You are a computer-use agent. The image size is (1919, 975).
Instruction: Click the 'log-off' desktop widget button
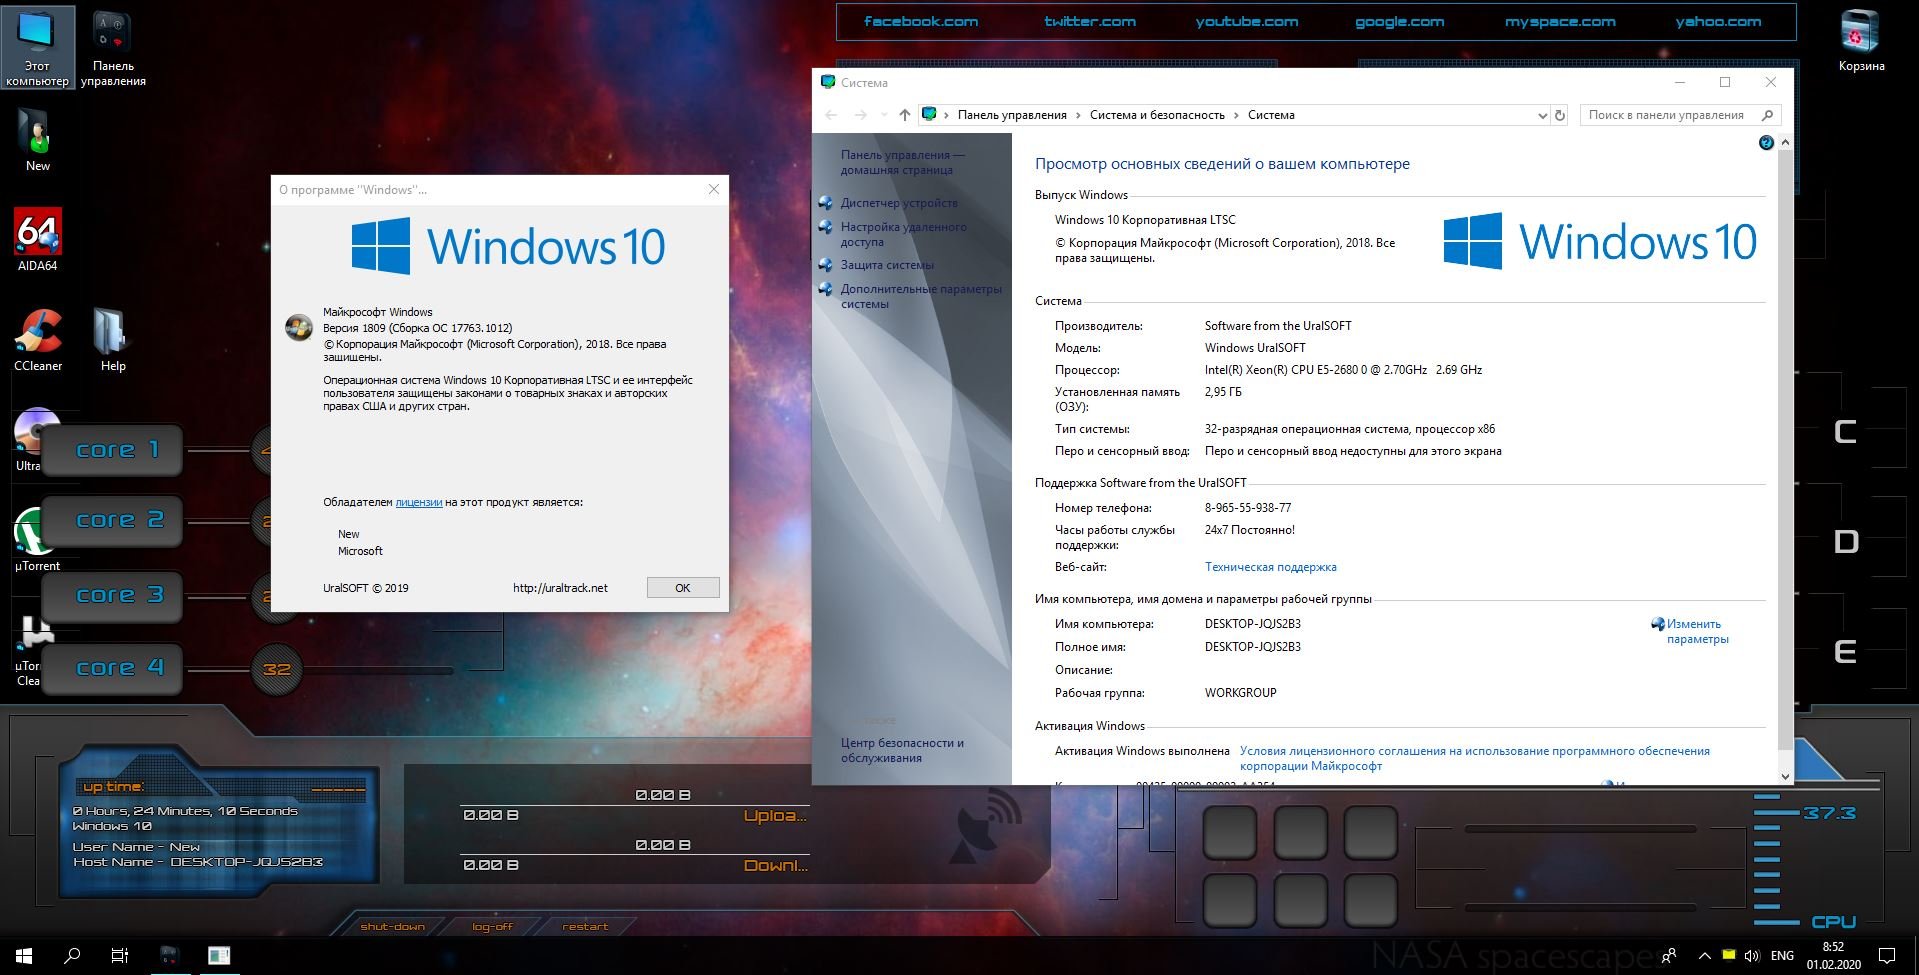point(492,926)
